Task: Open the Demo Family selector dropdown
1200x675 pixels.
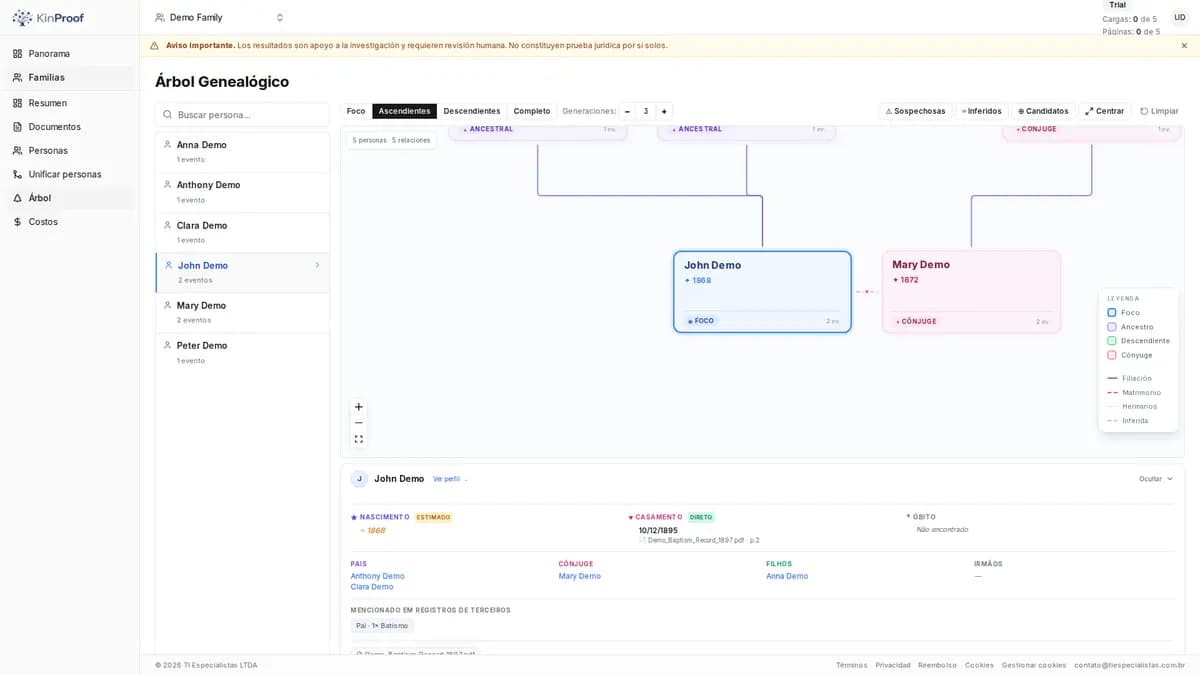Action: (220, 18)
